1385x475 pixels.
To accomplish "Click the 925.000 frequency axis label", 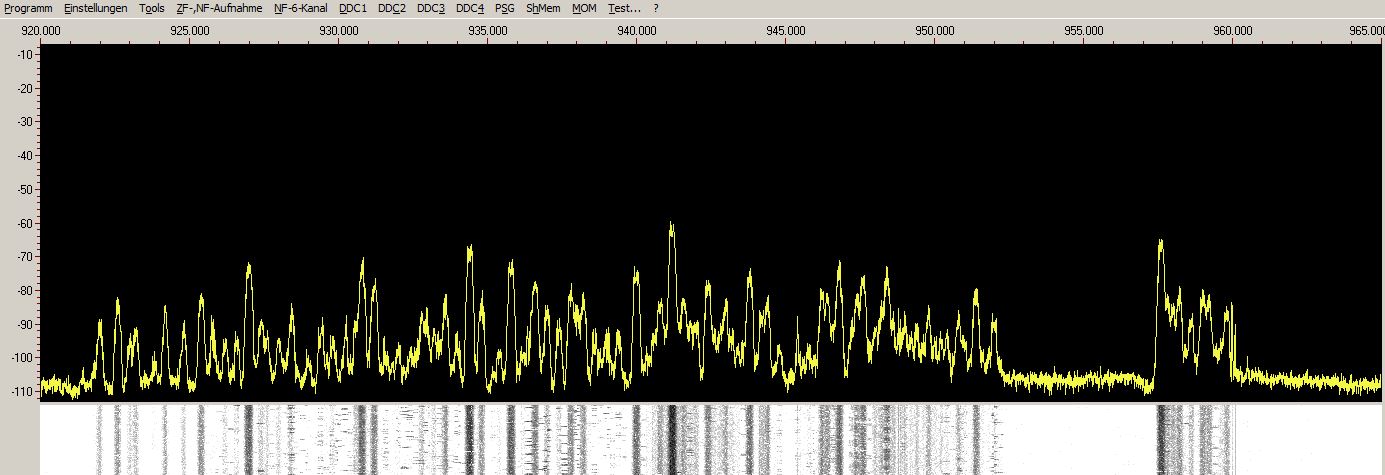I will [x=189, y=30].
